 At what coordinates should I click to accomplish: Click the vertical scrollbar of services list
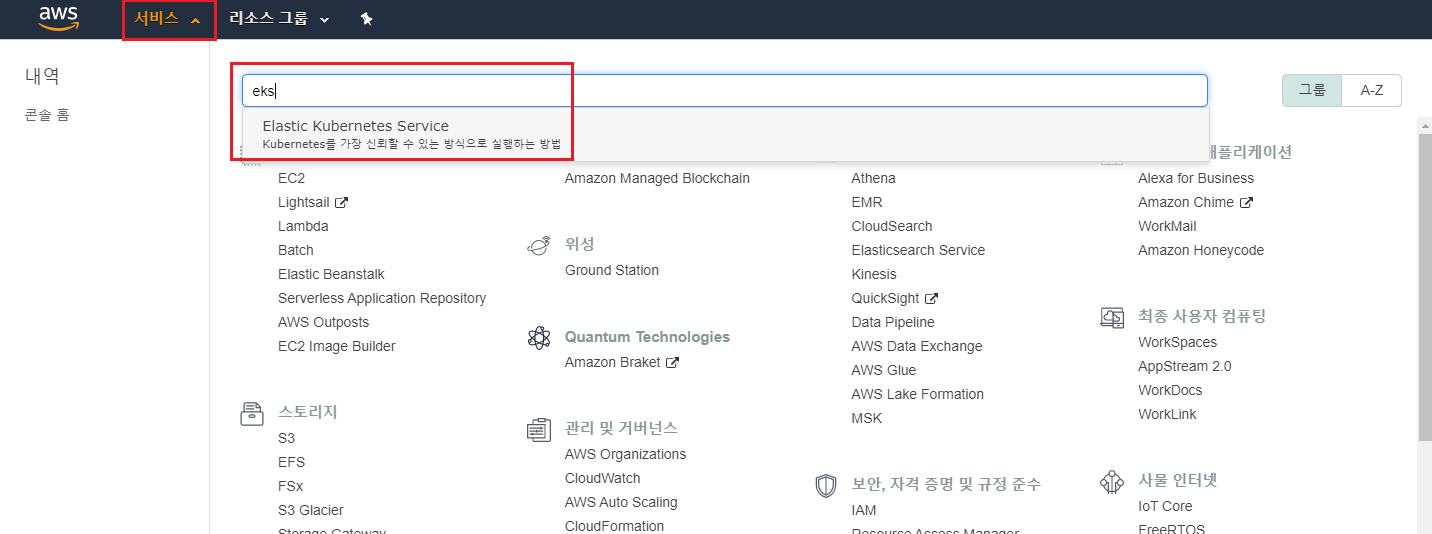1425,286
